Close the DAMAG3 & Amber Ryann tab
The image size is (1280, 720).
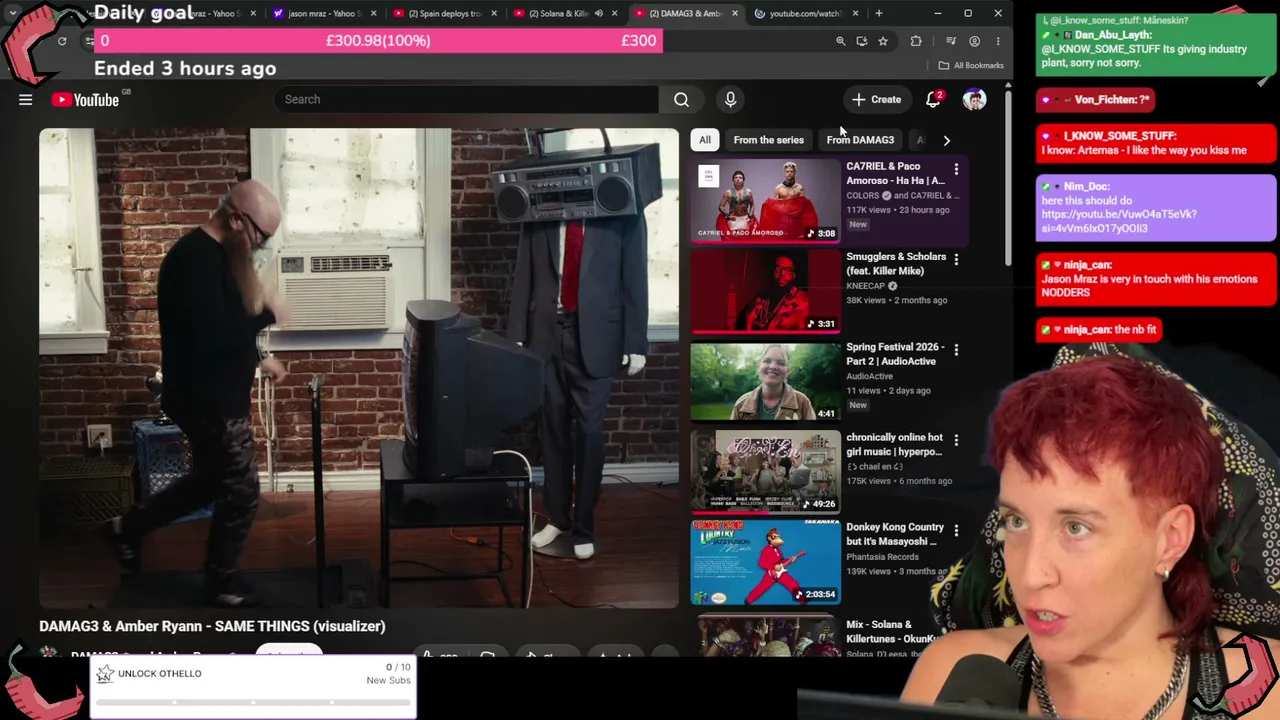[x=735, y=13]
